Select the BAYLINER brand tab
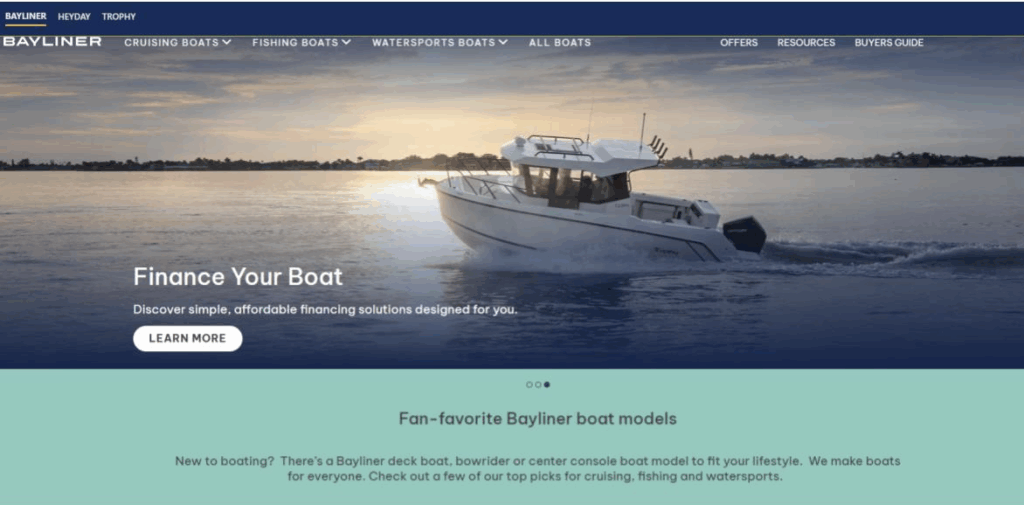 [25, 16]
